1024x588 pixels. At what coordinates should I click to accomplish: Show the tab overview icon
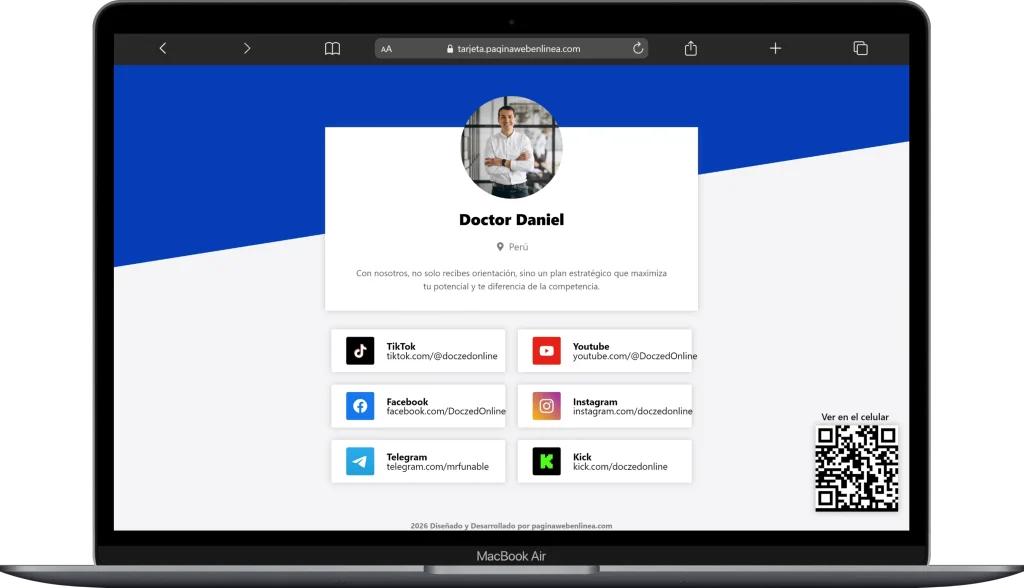[x=860, y=48]
